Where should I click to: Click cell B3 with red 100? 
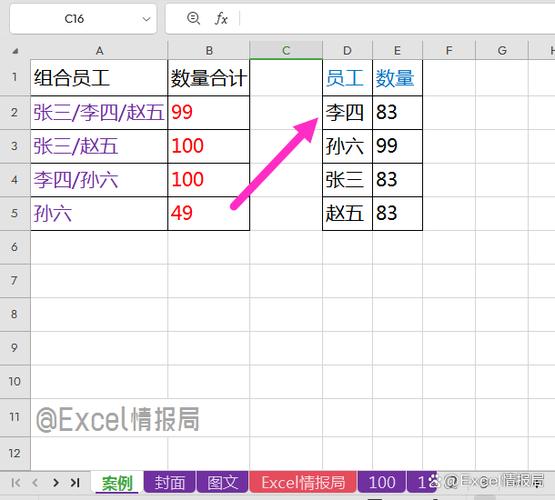(x=208, y=146)
